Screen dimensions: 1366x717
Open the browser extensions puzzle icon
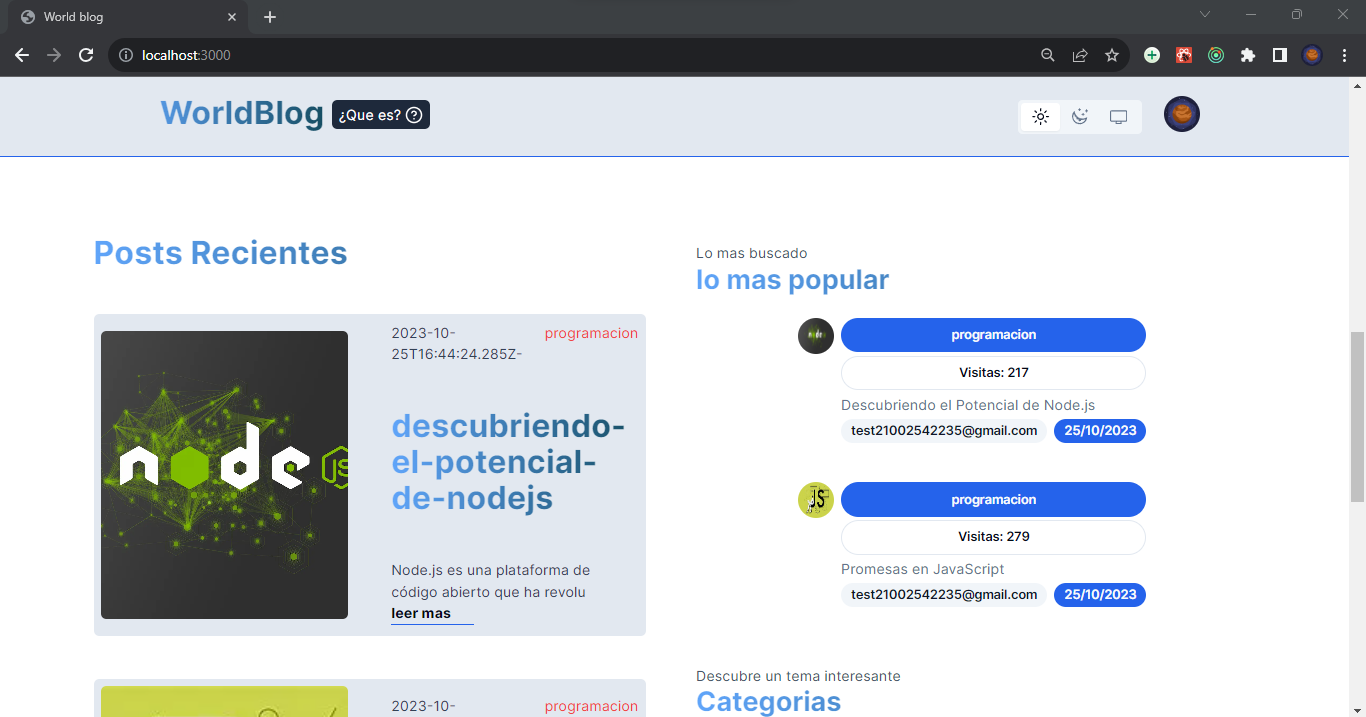click(x=1247, y=55)
